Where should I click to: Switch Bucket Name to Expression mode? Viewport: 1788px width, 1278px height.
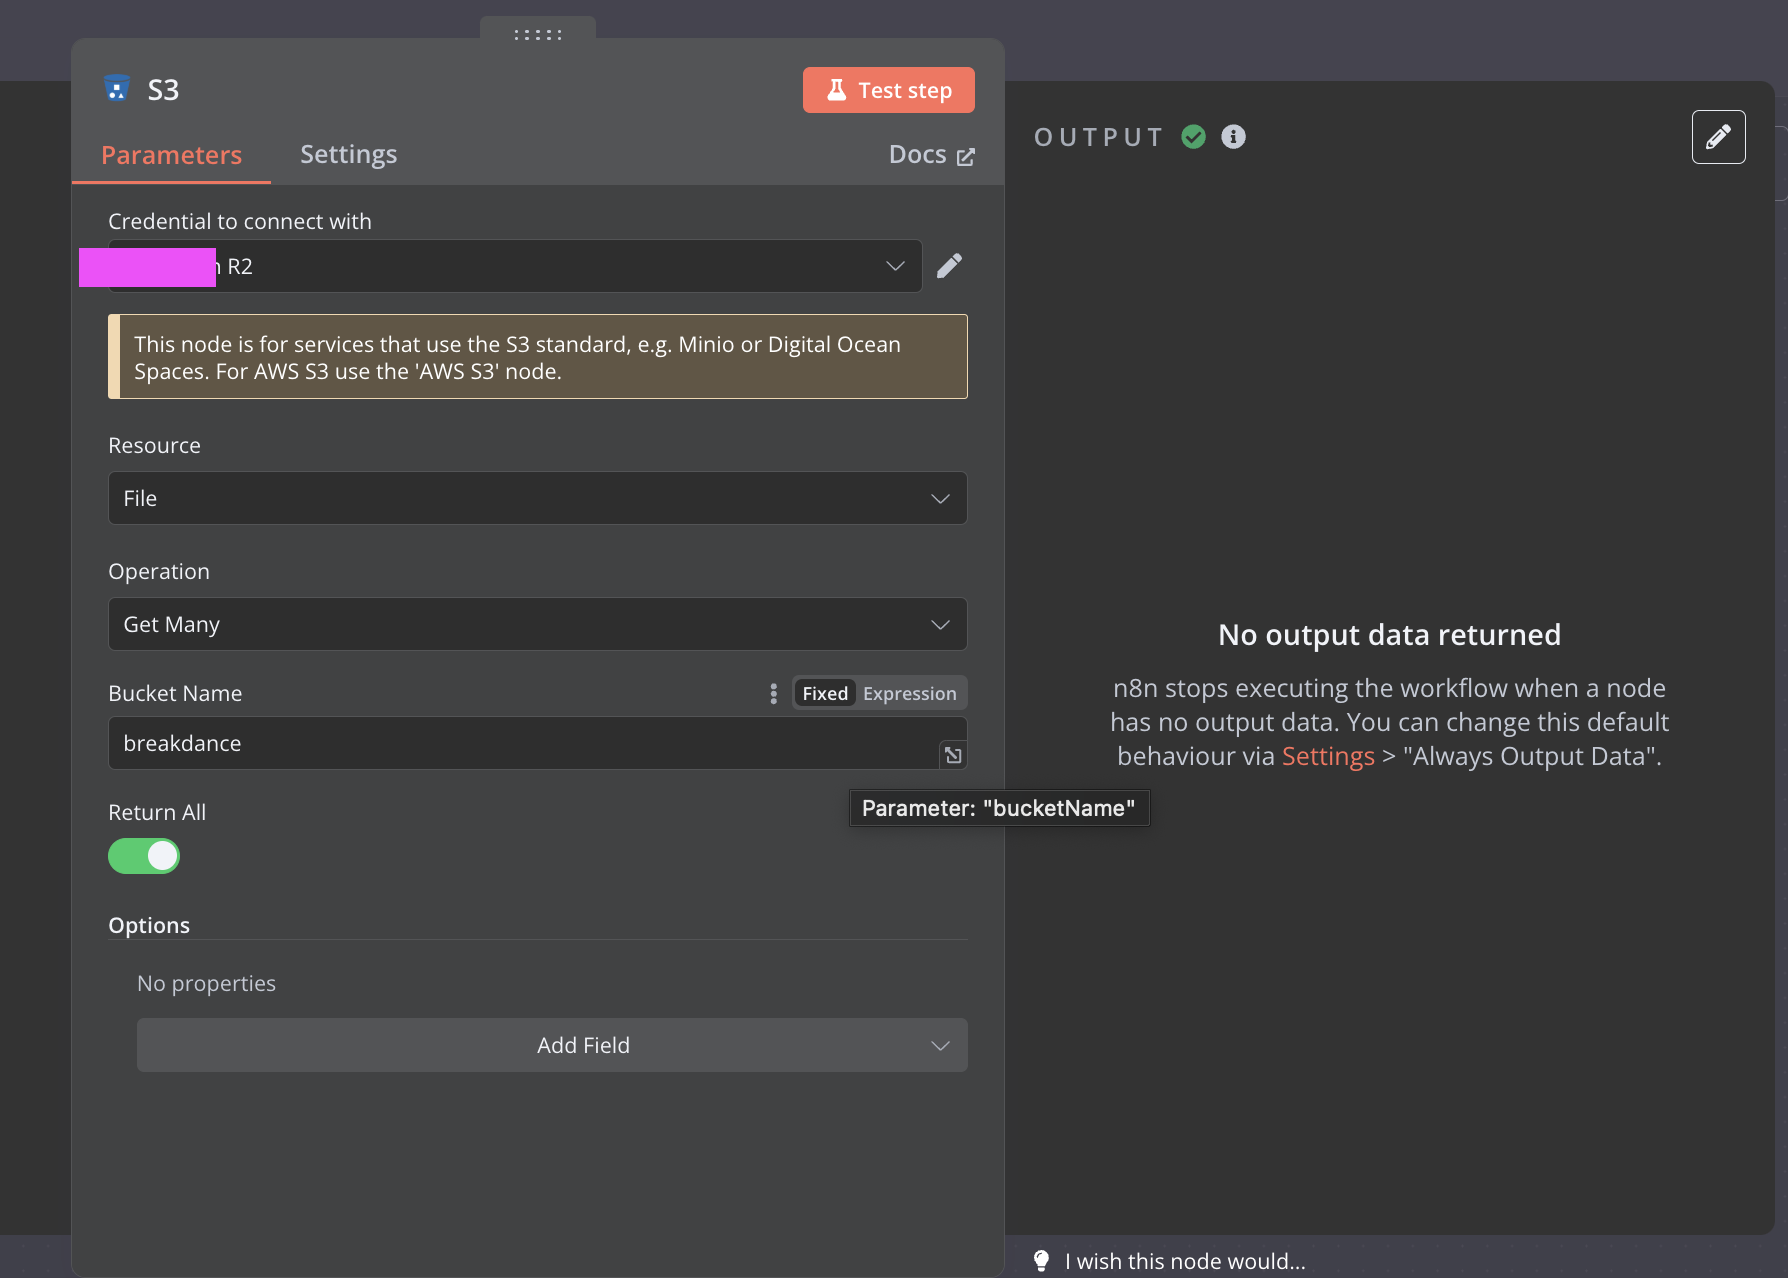point(909,694)
